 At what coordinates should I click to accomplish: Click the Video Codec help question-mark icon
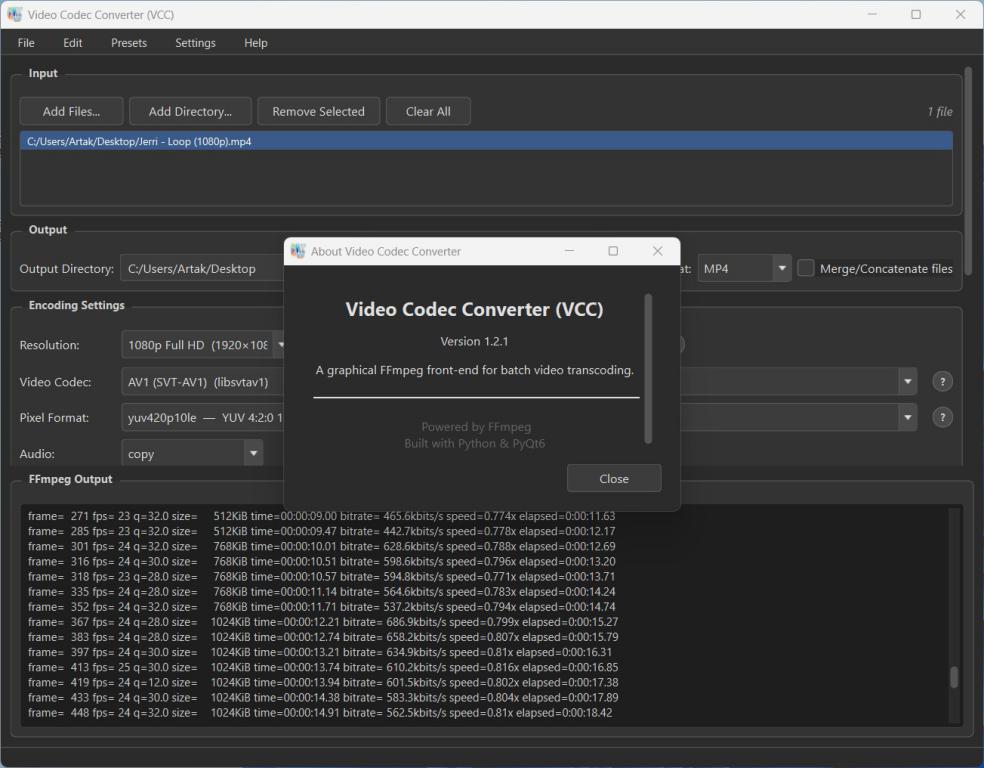pyautogui.click(x=941, y=381)
